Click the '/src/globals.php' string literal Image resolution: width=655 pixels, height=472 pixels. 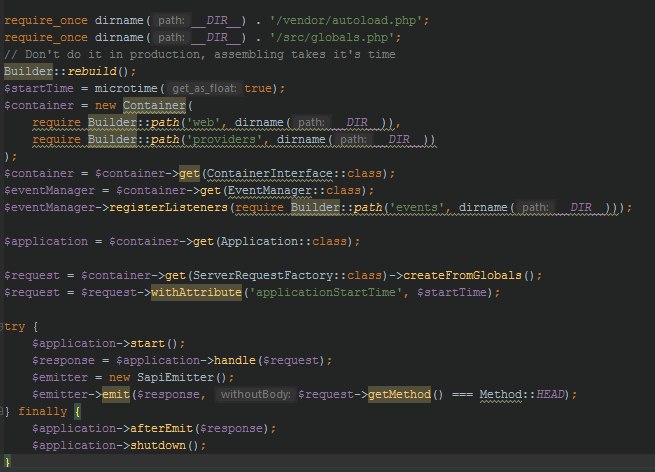coord(332,38)
